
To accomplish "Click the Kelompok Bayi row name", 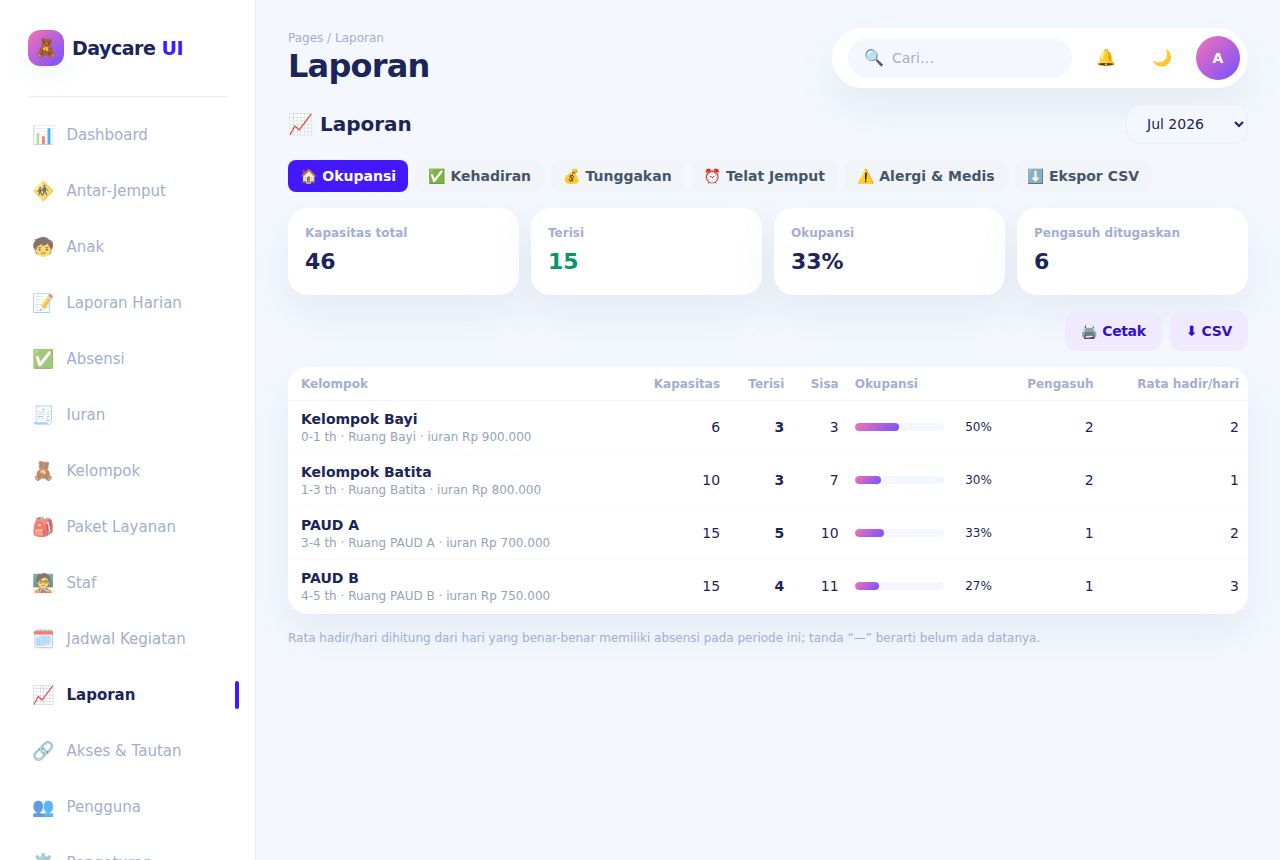I will point(359,419).
